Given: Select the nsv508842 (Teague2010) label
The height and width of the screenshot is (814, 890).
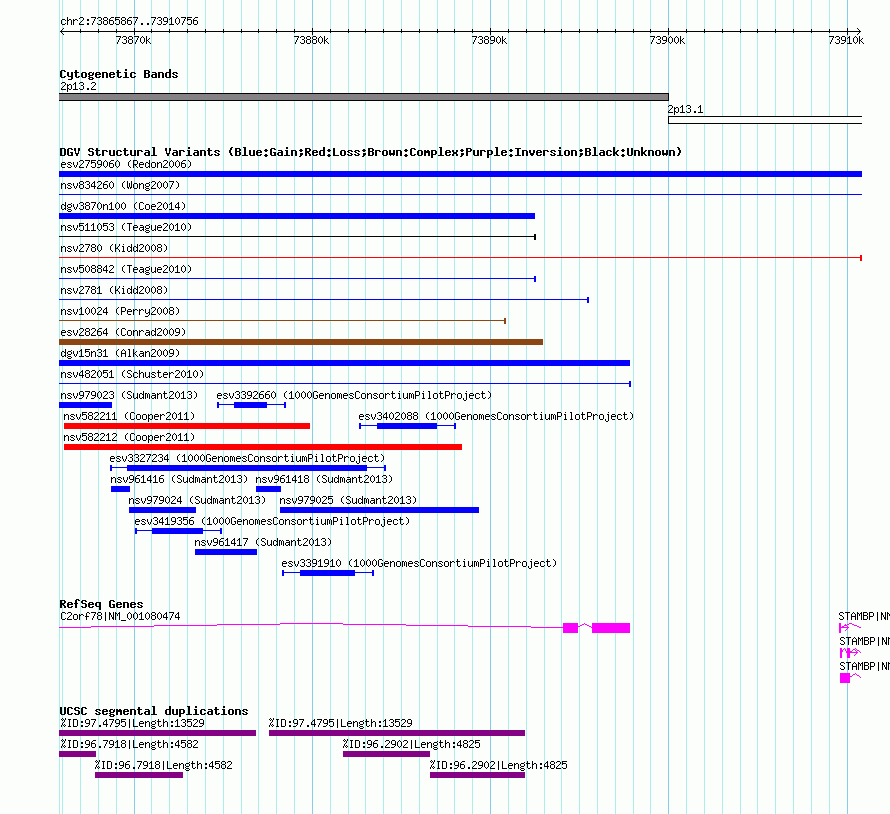Looking at the screenshot, I should [126, 269].
